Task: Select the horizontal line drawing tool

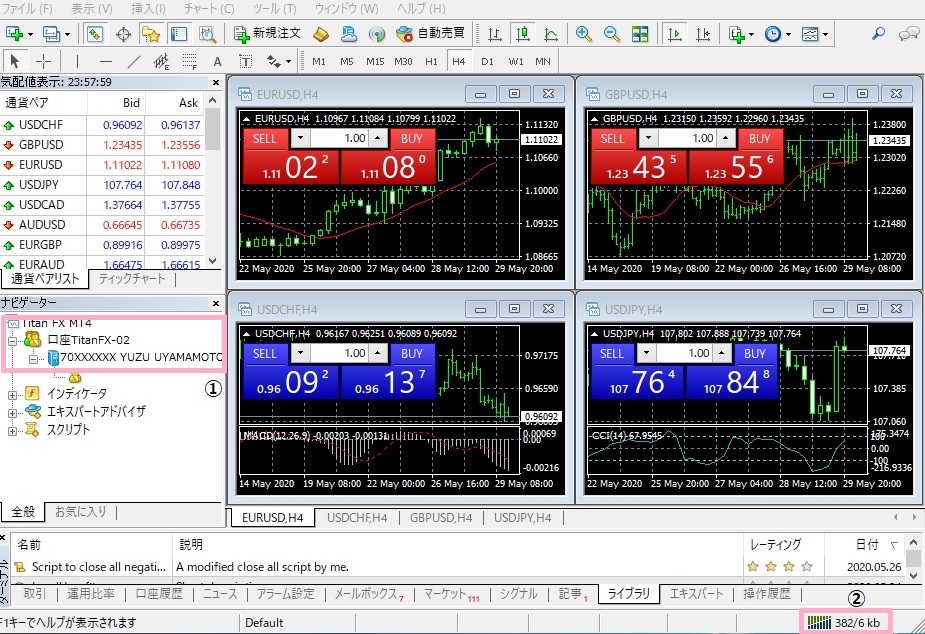Action: pyautogui.click(x=106, y=61)
